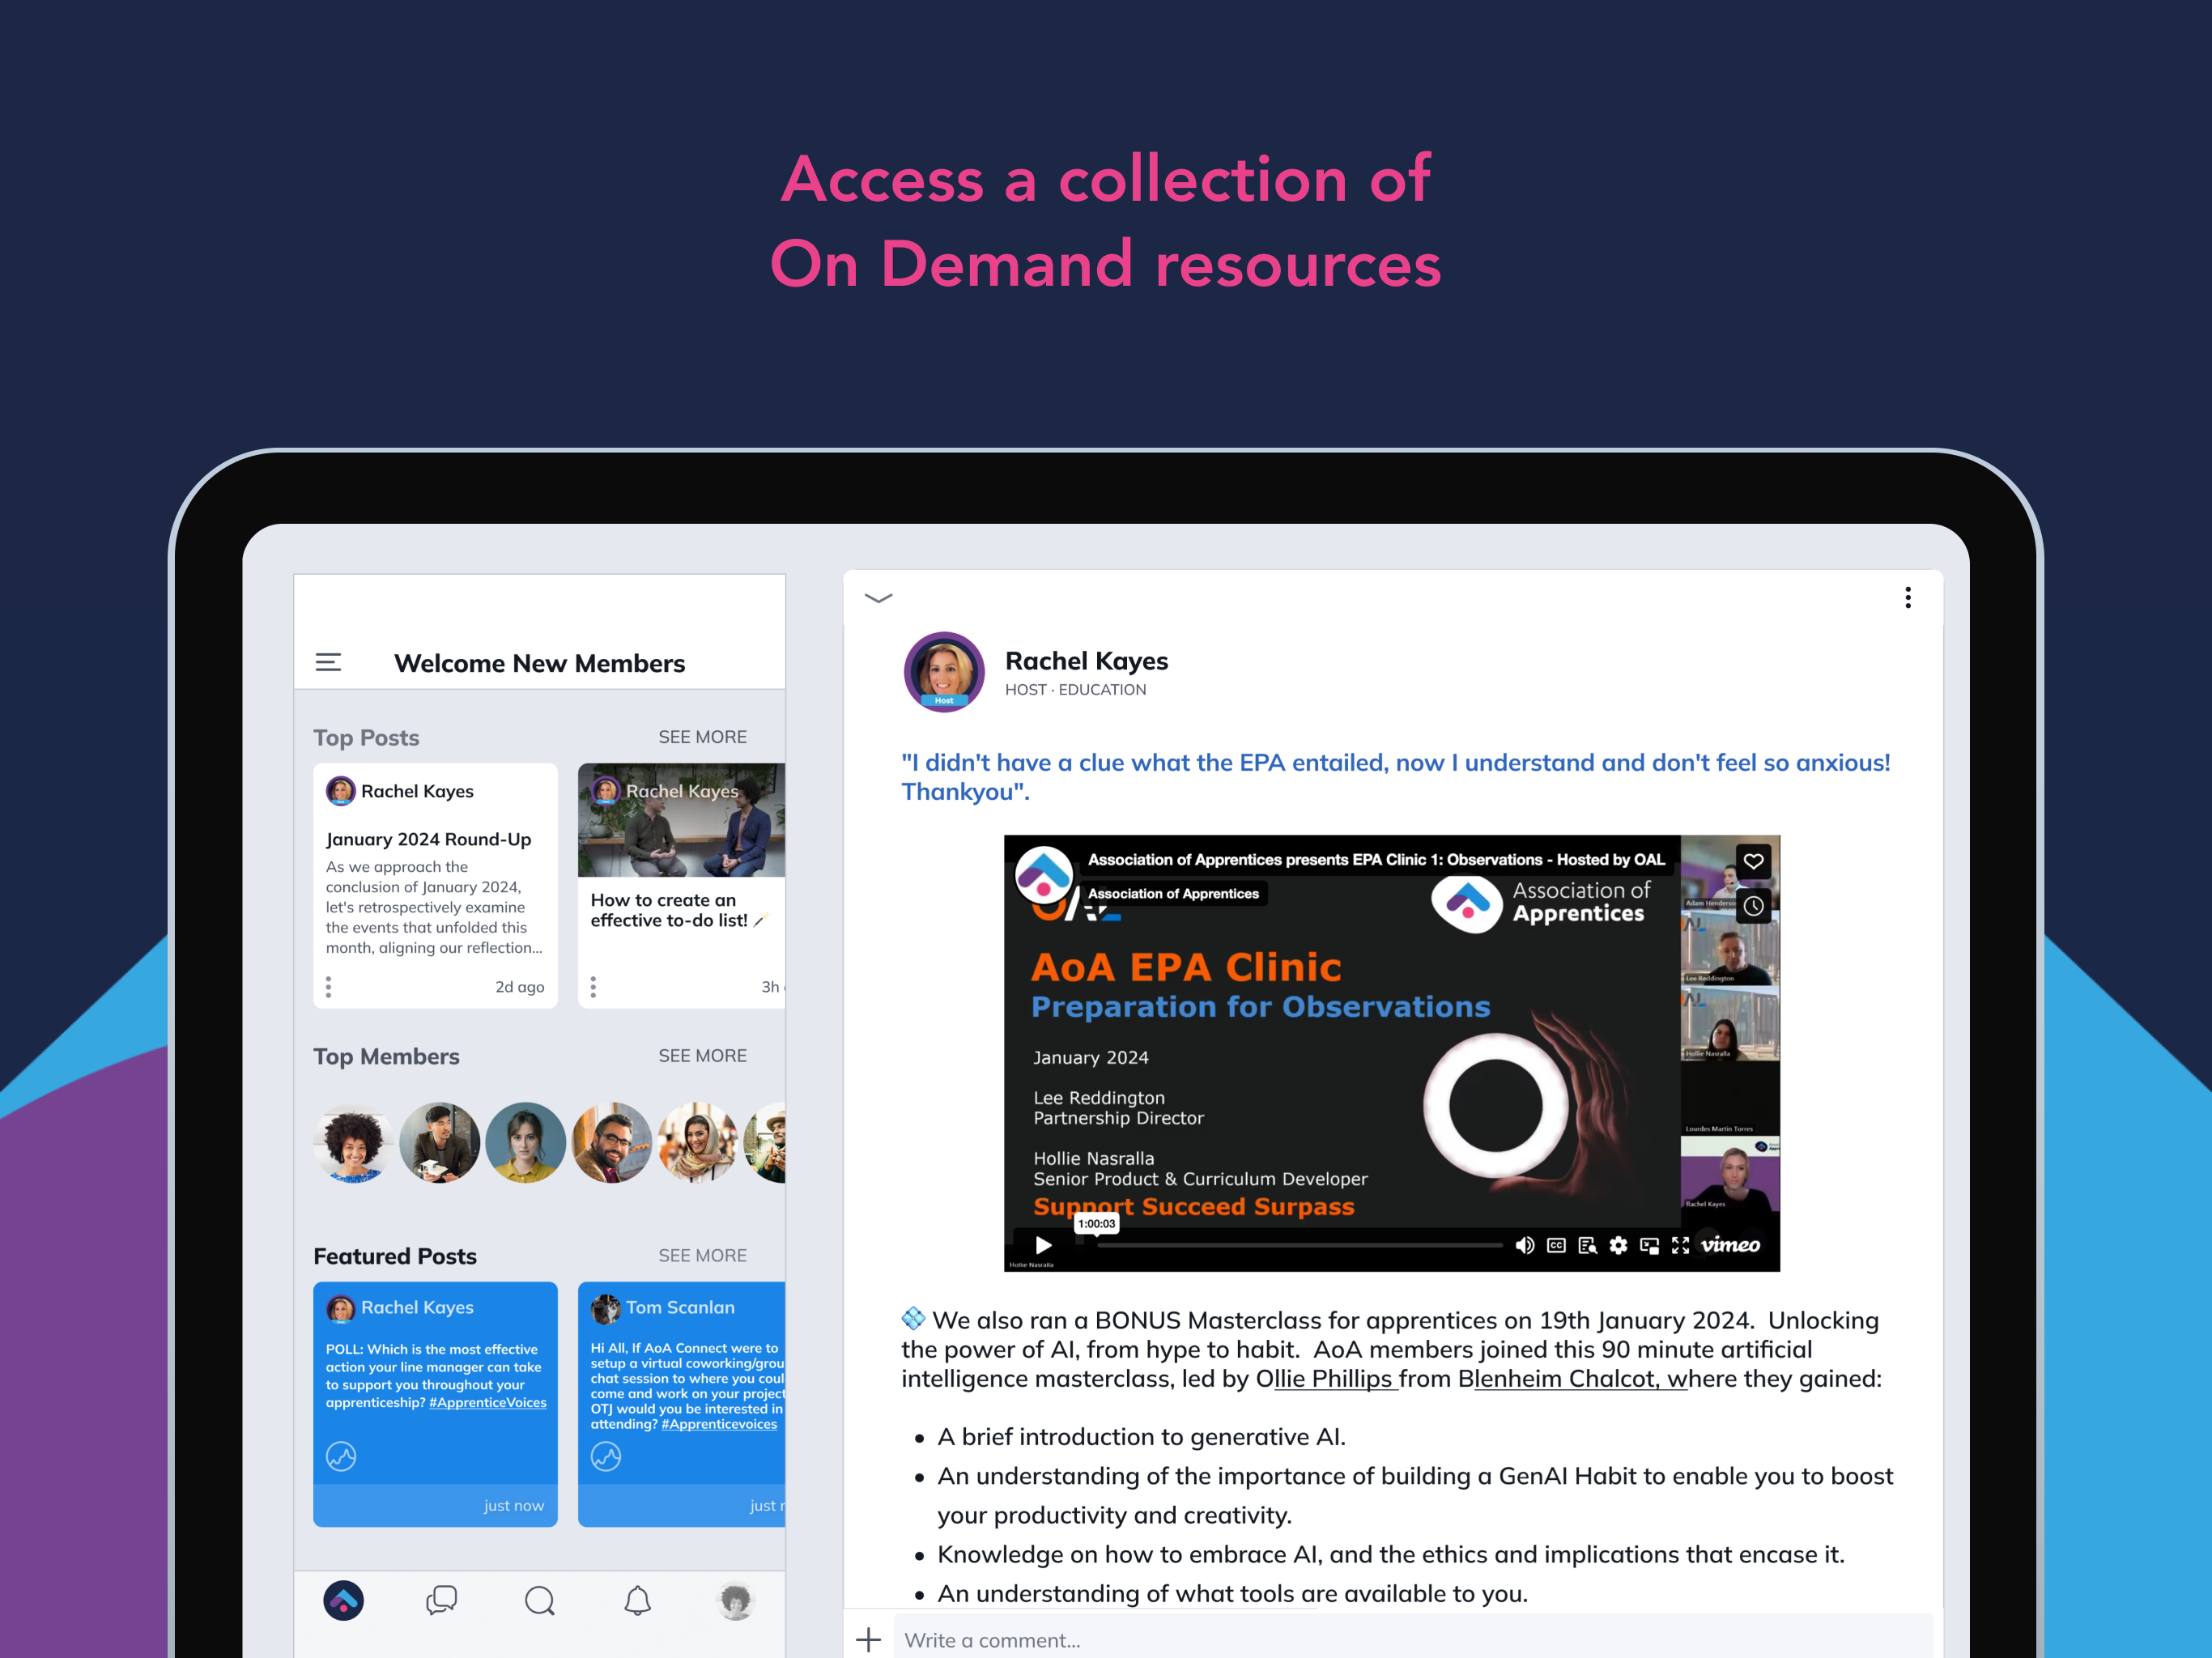Click the Association of Apprentices label on video
The height and width of the screenshot is (1658, 2212).
pyautogui.click(x=1173, y=893)
